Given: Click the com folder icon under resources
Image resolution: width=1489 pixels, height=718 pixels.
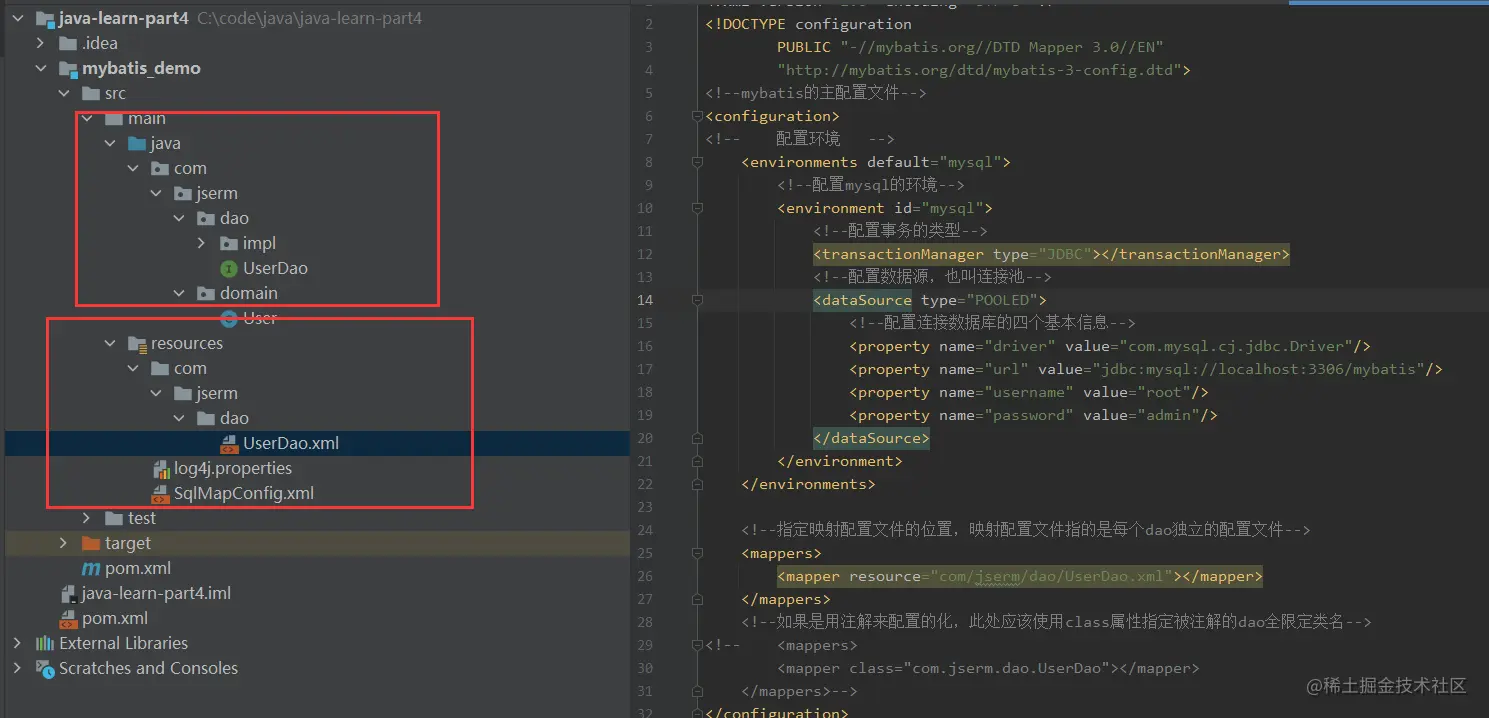Looking at the screenshot, I should click(160, 368).
